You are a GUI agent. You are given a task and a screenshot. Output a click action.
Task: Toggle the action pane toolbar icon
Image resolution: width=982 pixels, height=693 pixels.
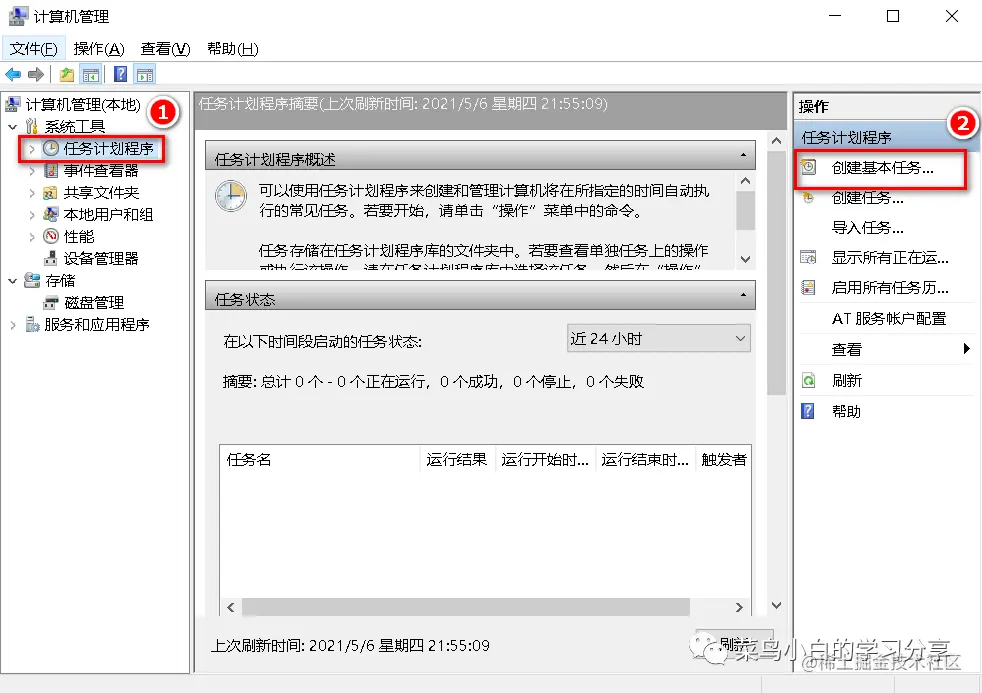145,74
